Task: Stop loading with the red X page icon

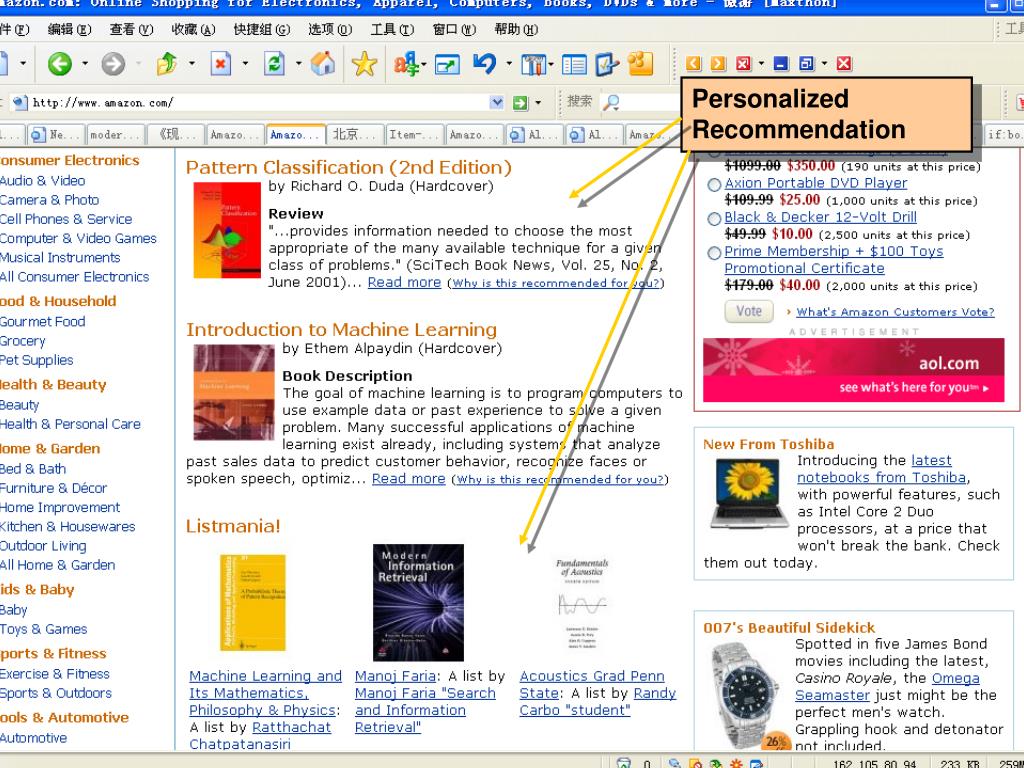Action: (221, 63)
